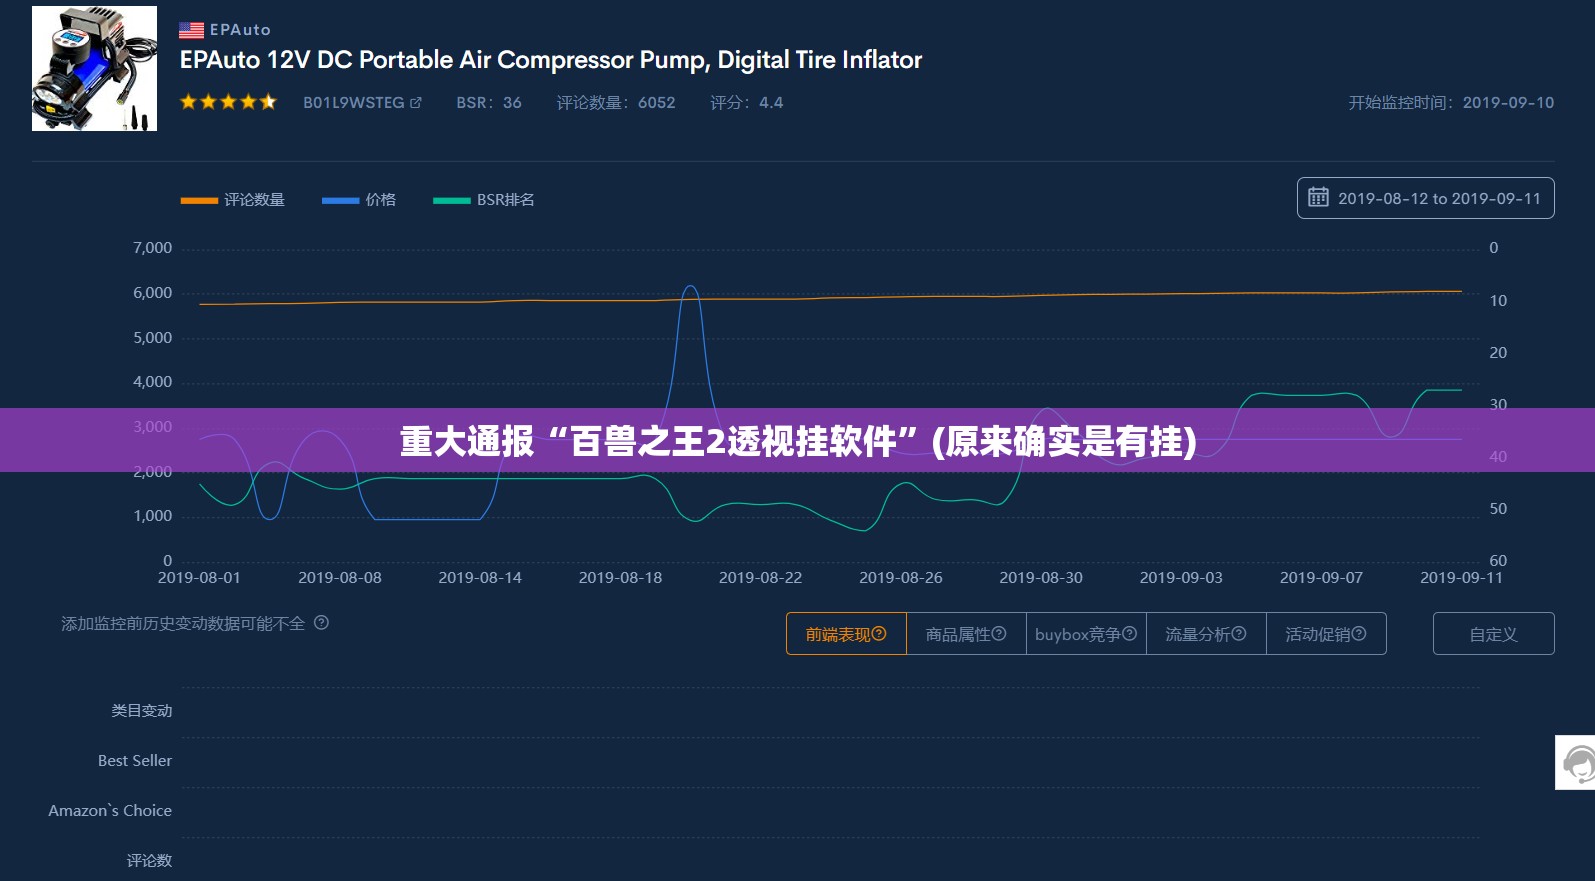Click the five-star rating icons
This screenshot has height=881, width=1595.
[x=228, y=102]
